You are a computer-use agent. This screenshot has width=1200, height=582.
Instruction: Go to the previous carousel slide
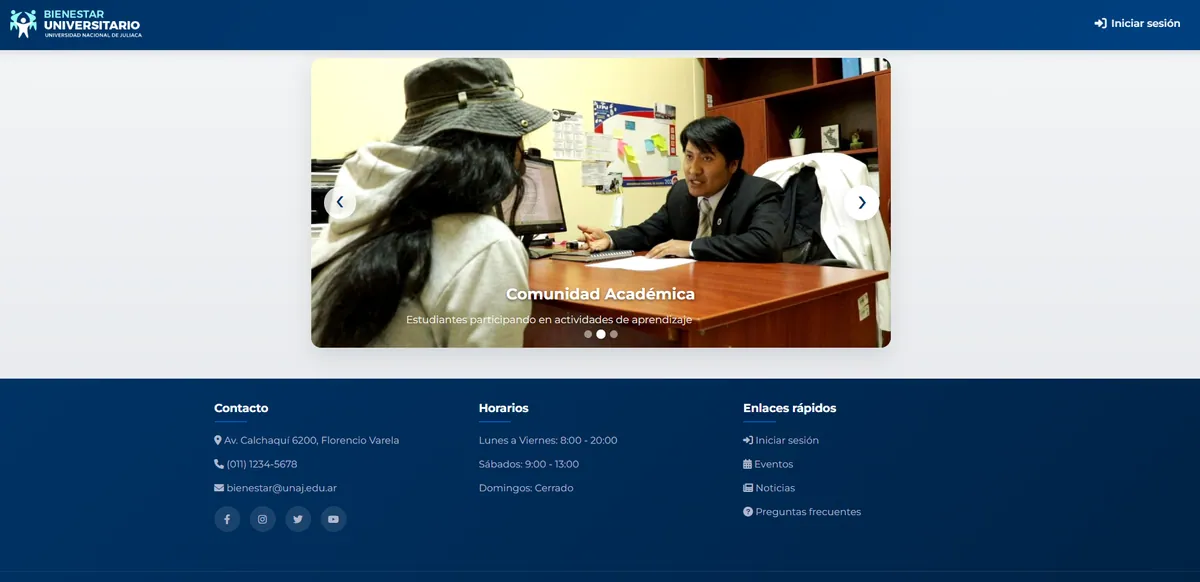click(x=340, y=202)
